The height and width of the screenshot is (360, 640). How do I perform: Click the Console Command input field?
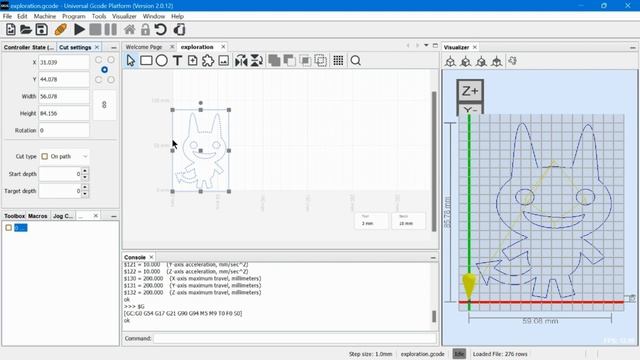point(295,338)
